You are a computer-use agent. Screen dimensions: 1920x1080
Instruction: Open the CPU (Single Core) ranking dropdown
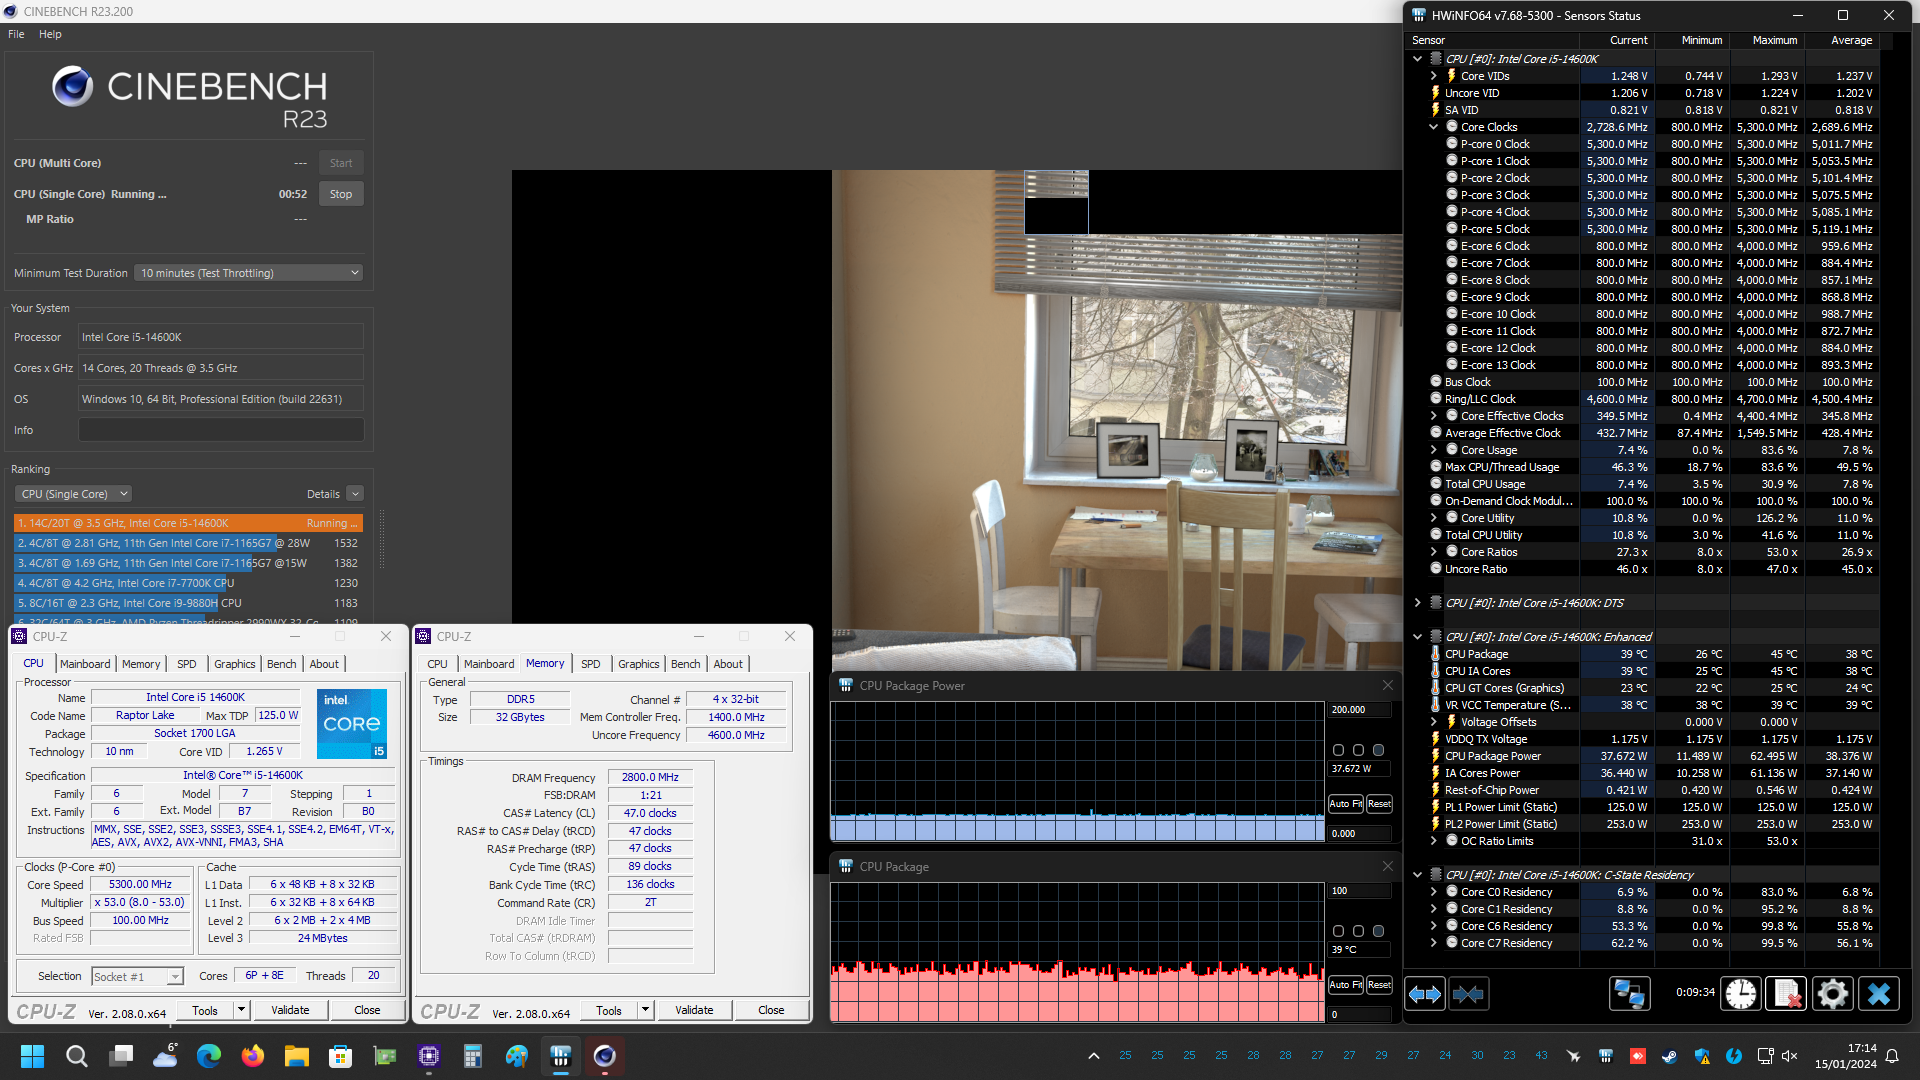[x=74, y=494]
